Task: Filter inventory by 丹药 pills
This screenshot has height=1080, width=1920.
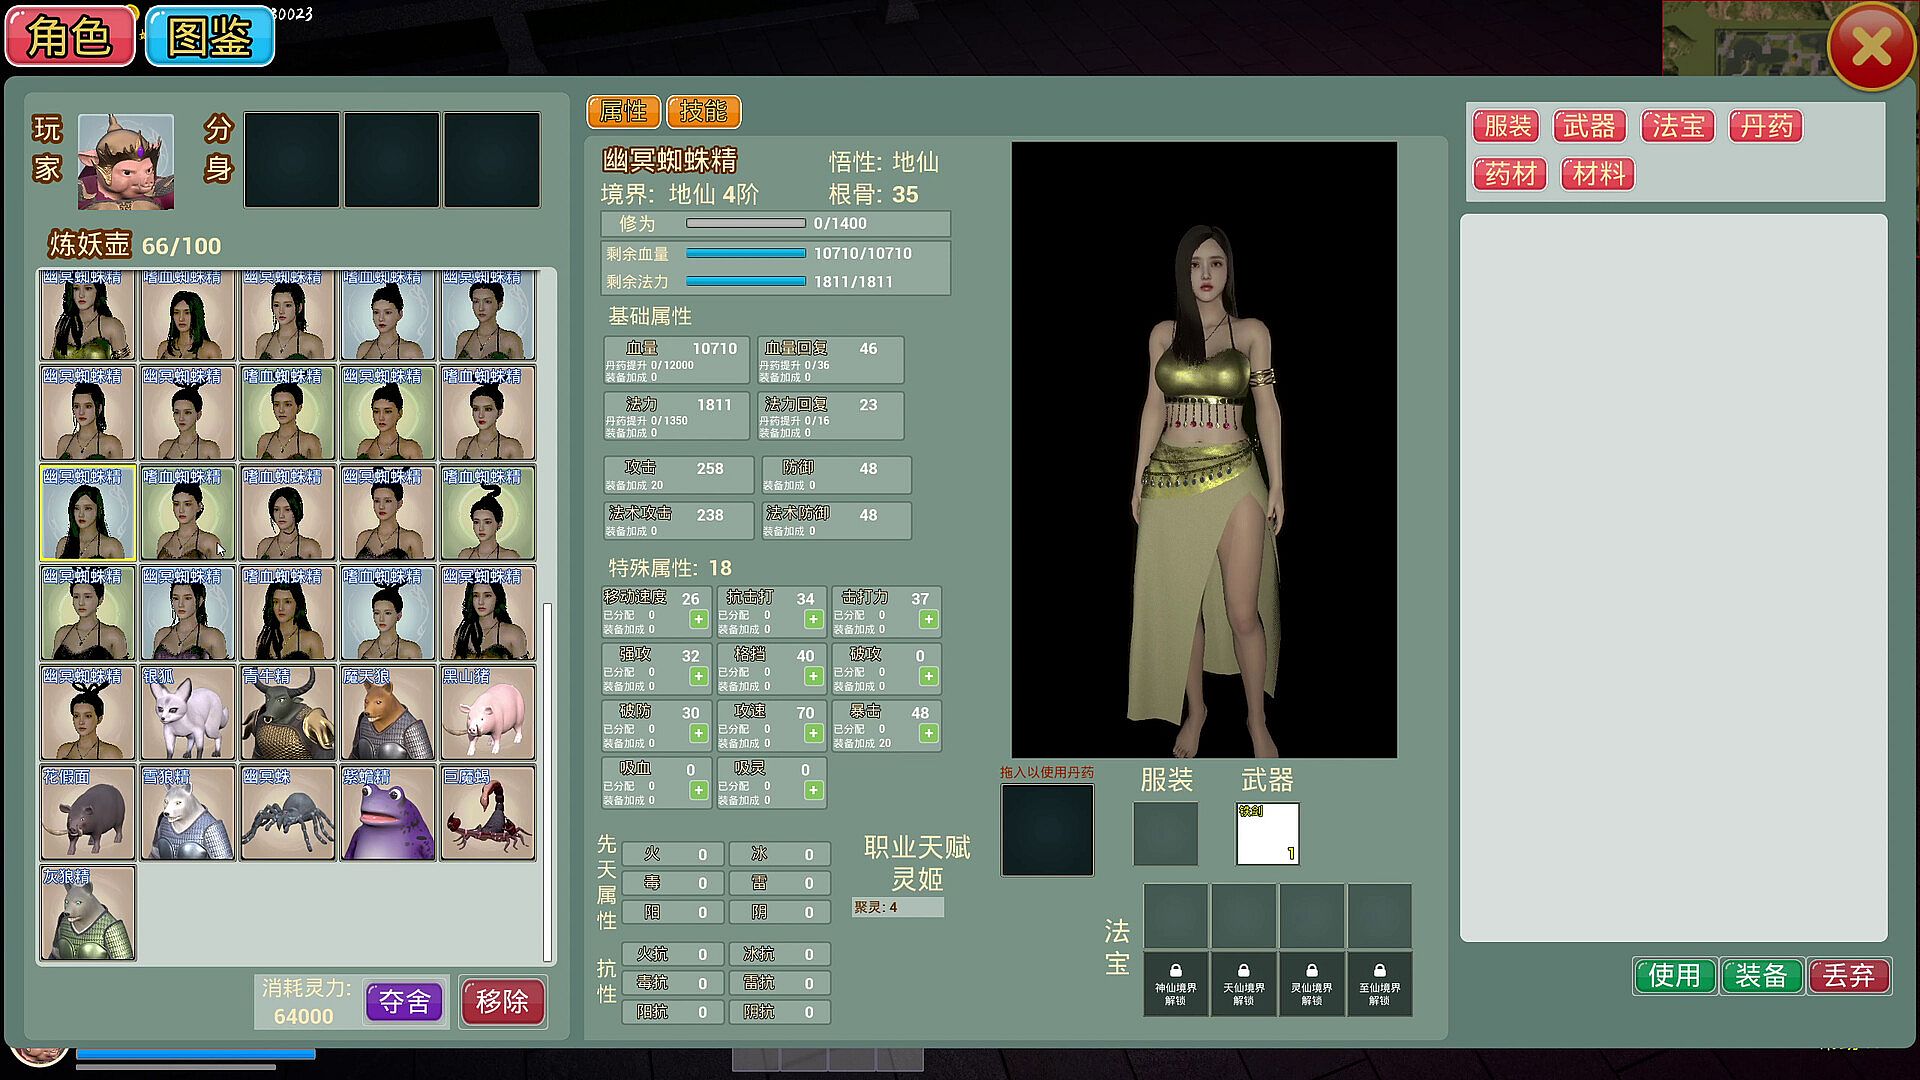Action: pos(1765,127)
